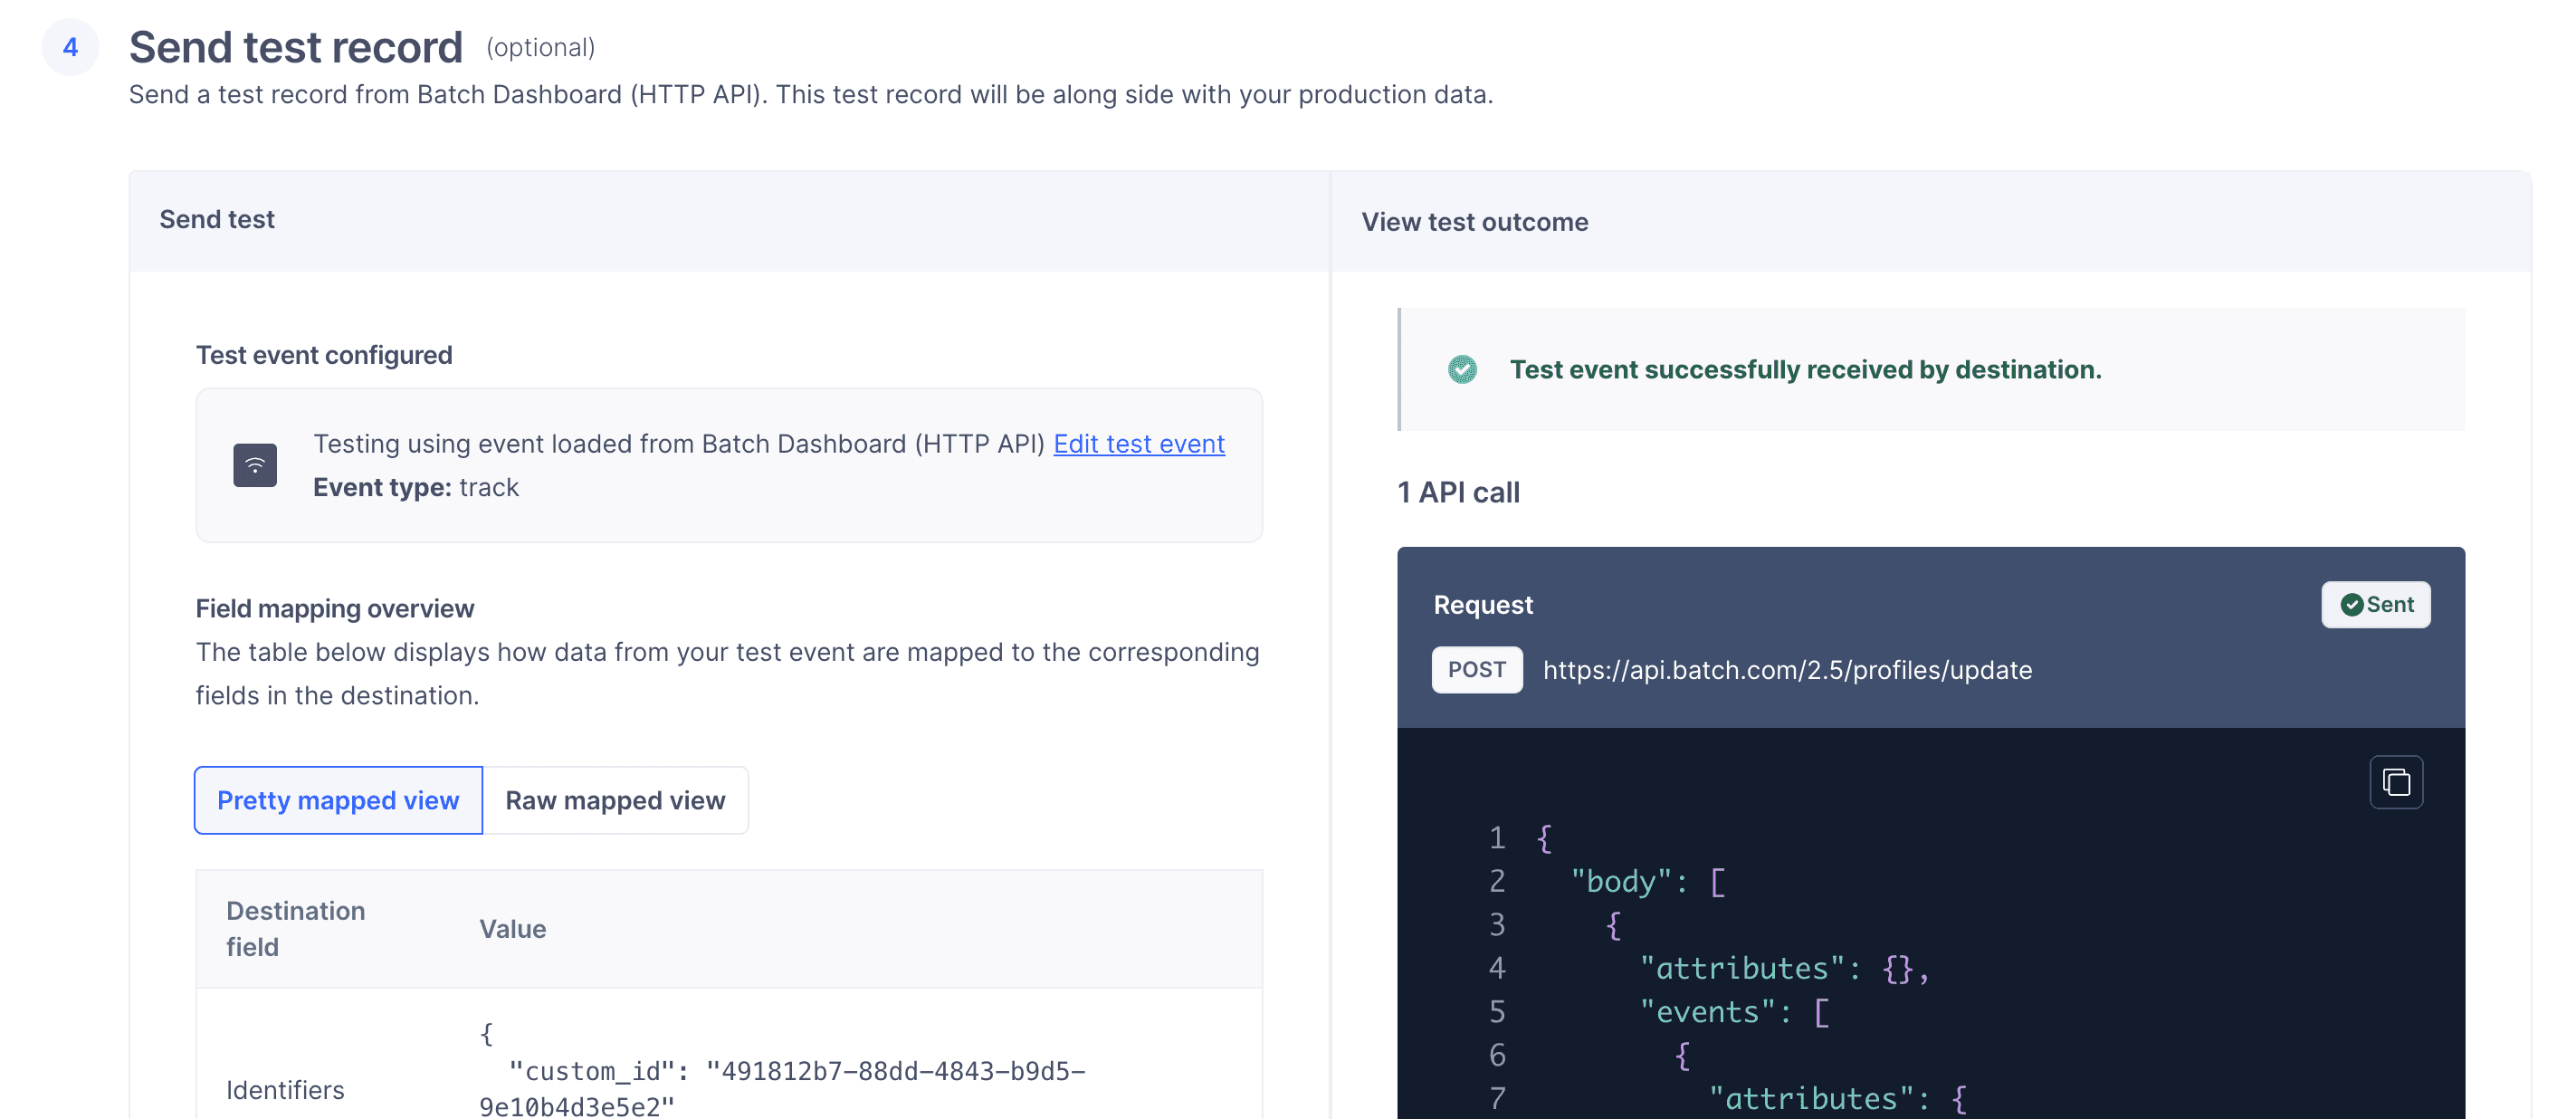Click the event source signal icon
The image size is (2576, 1119).
[254, 464]
